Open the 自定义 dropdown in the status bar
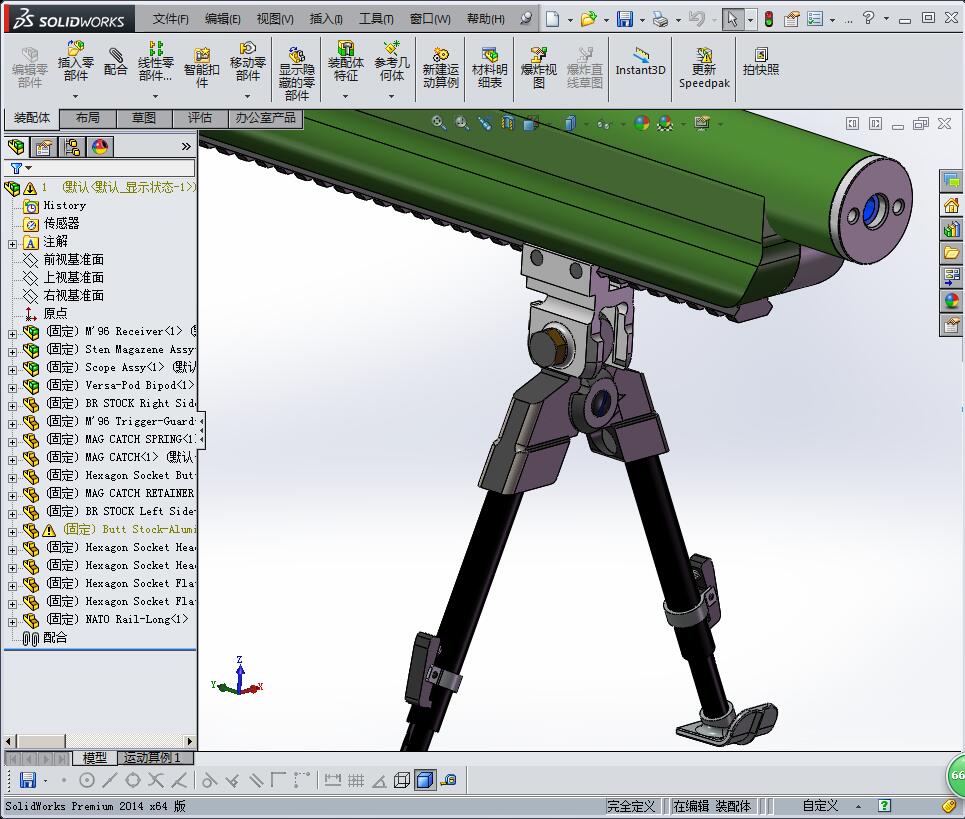Viewport: 965px width, 819px height. tap(826, 804)
